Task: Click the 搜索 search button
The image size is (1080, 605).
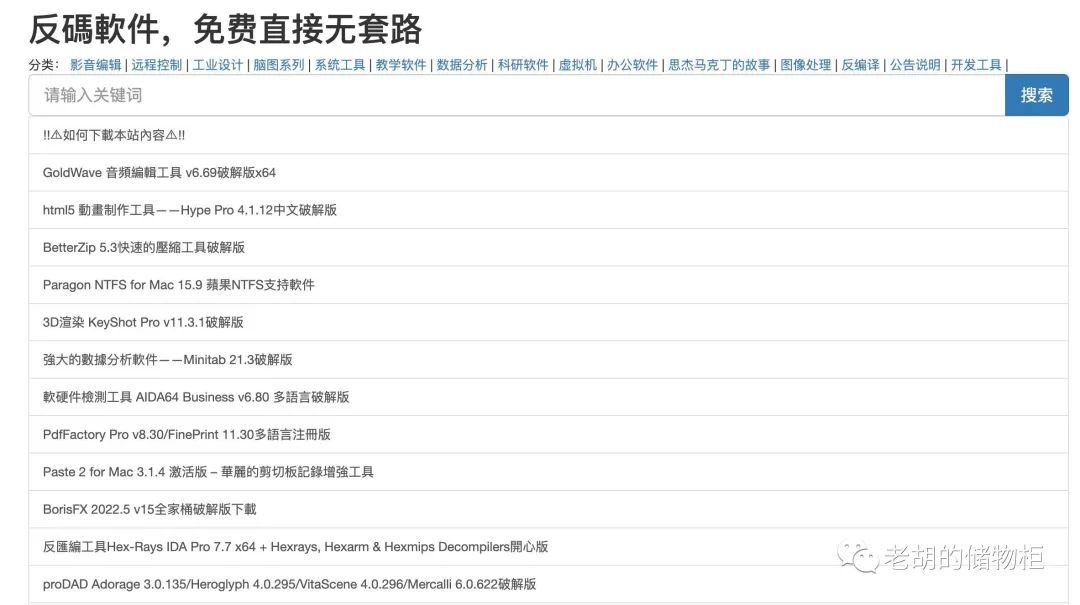Action: 1036,95
